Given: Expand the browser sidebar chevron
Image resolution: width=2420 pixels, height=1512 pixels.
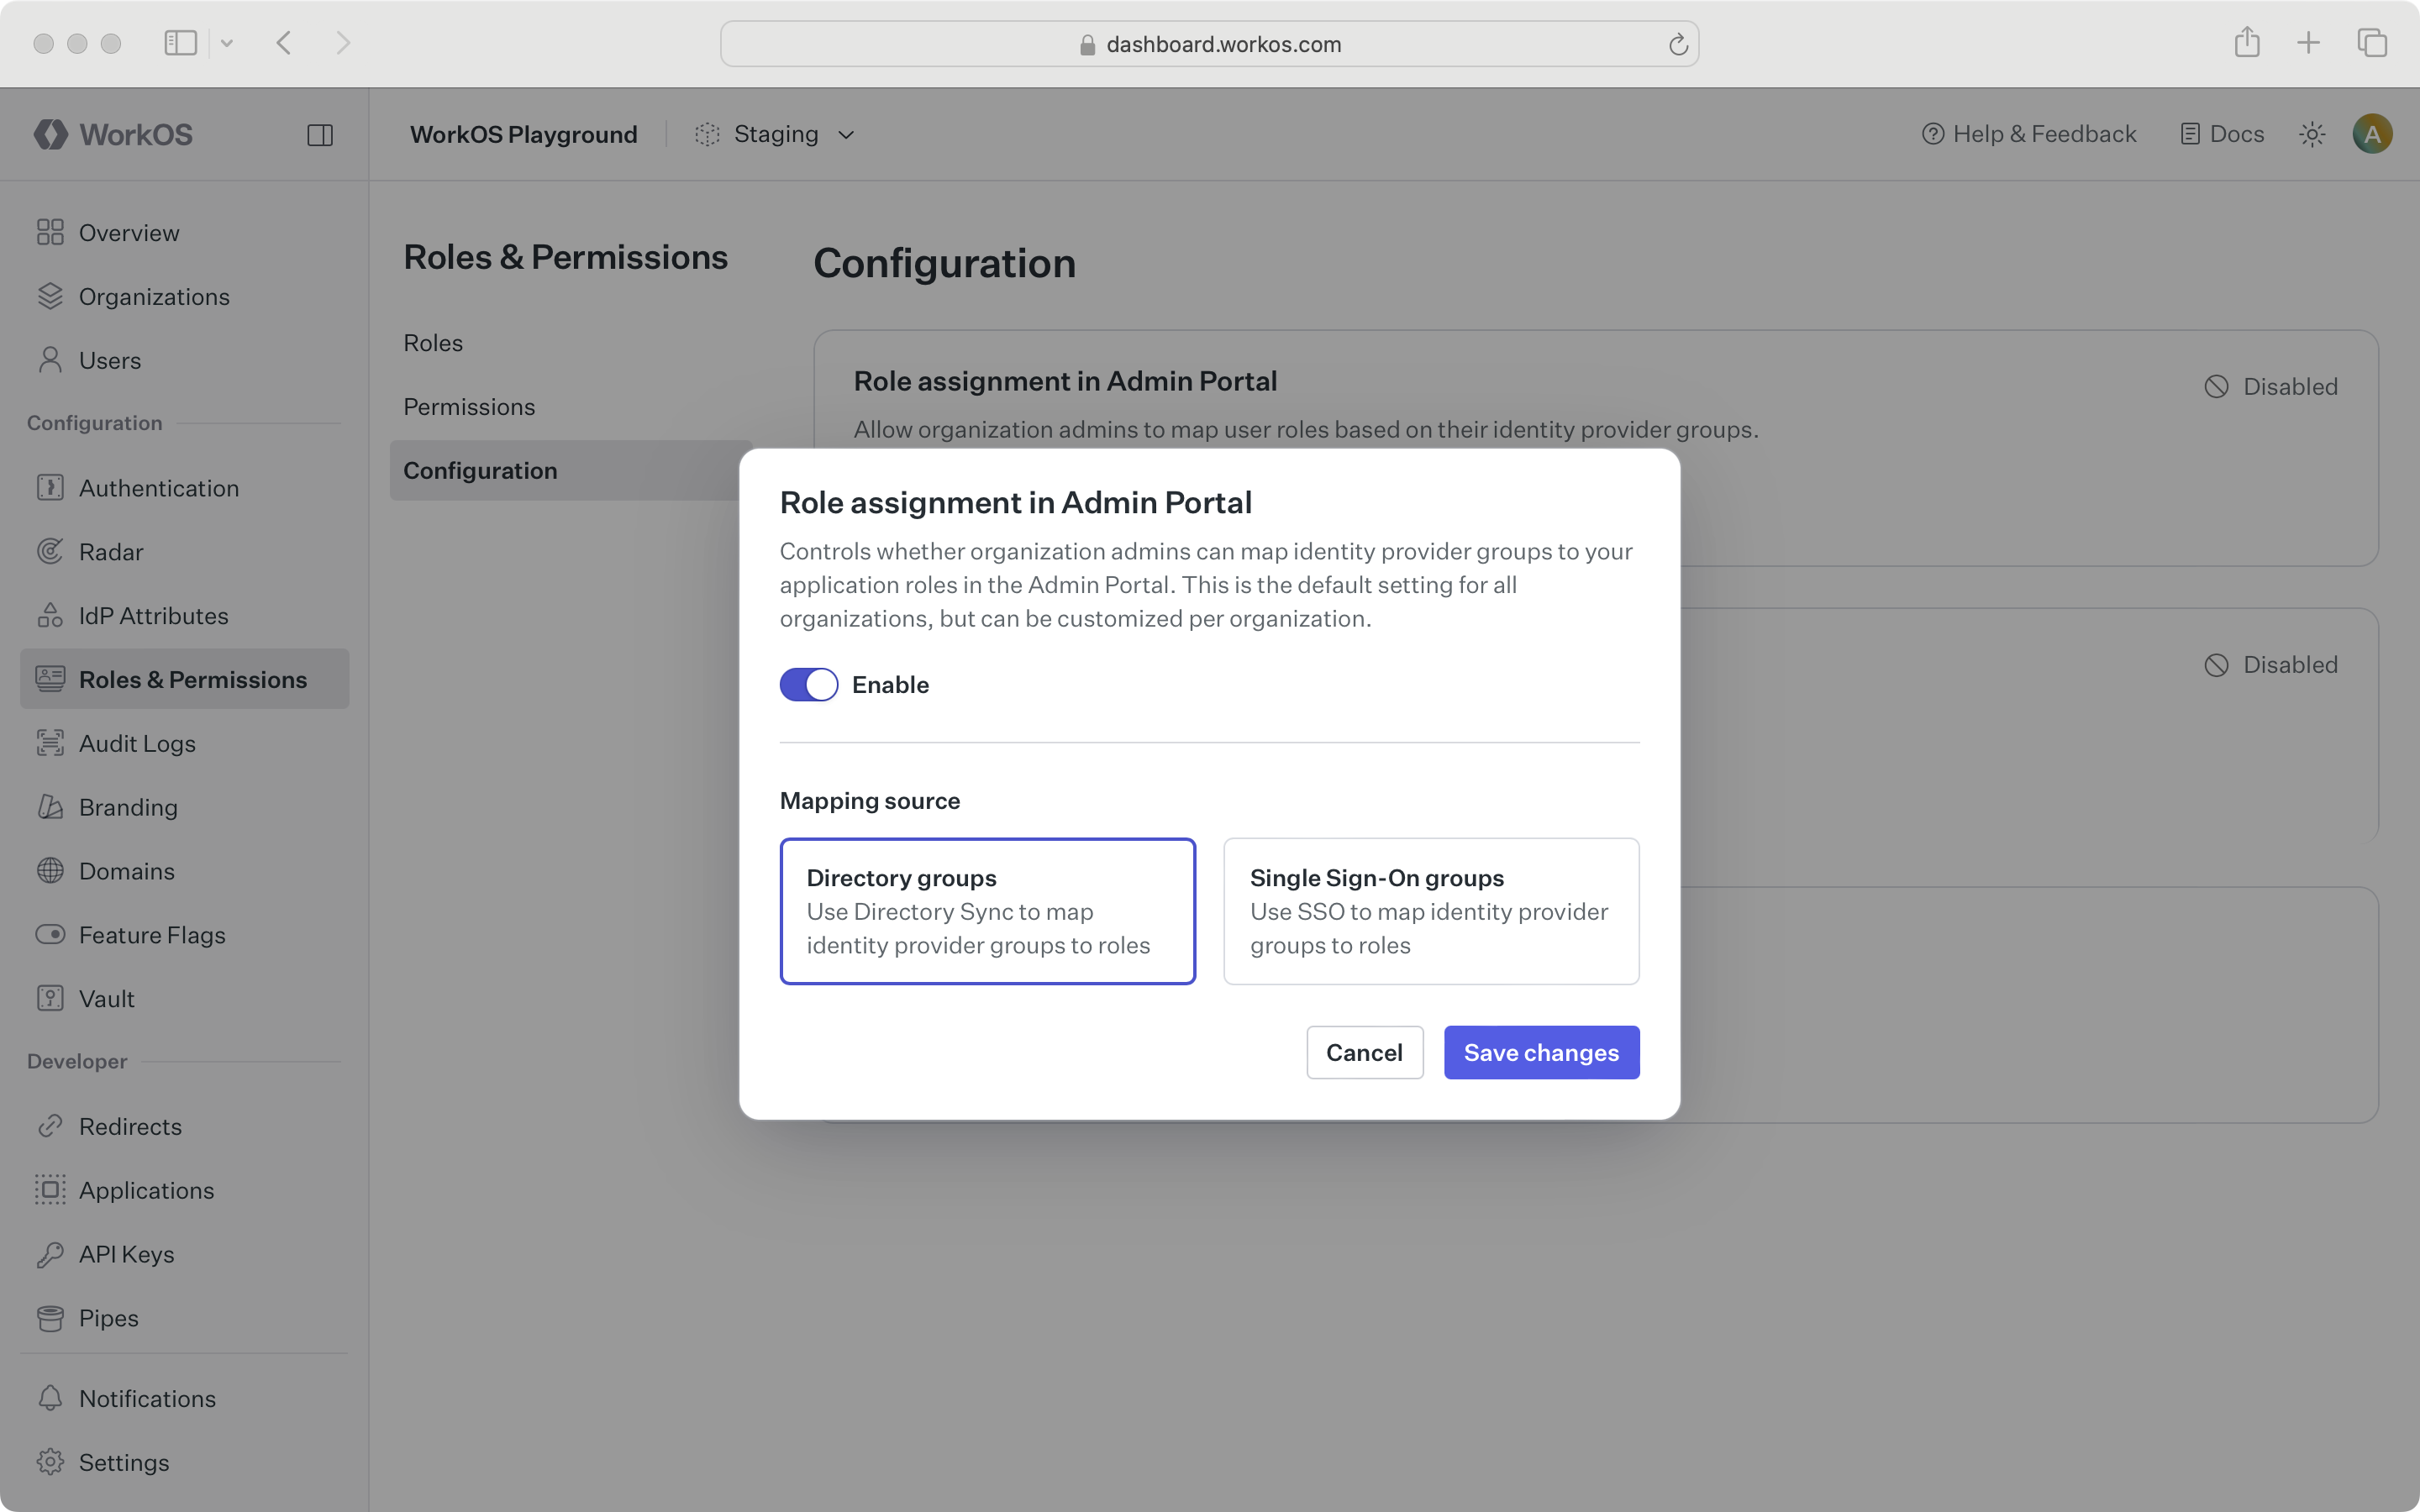Looking at the screenshot, I should 228,43.
